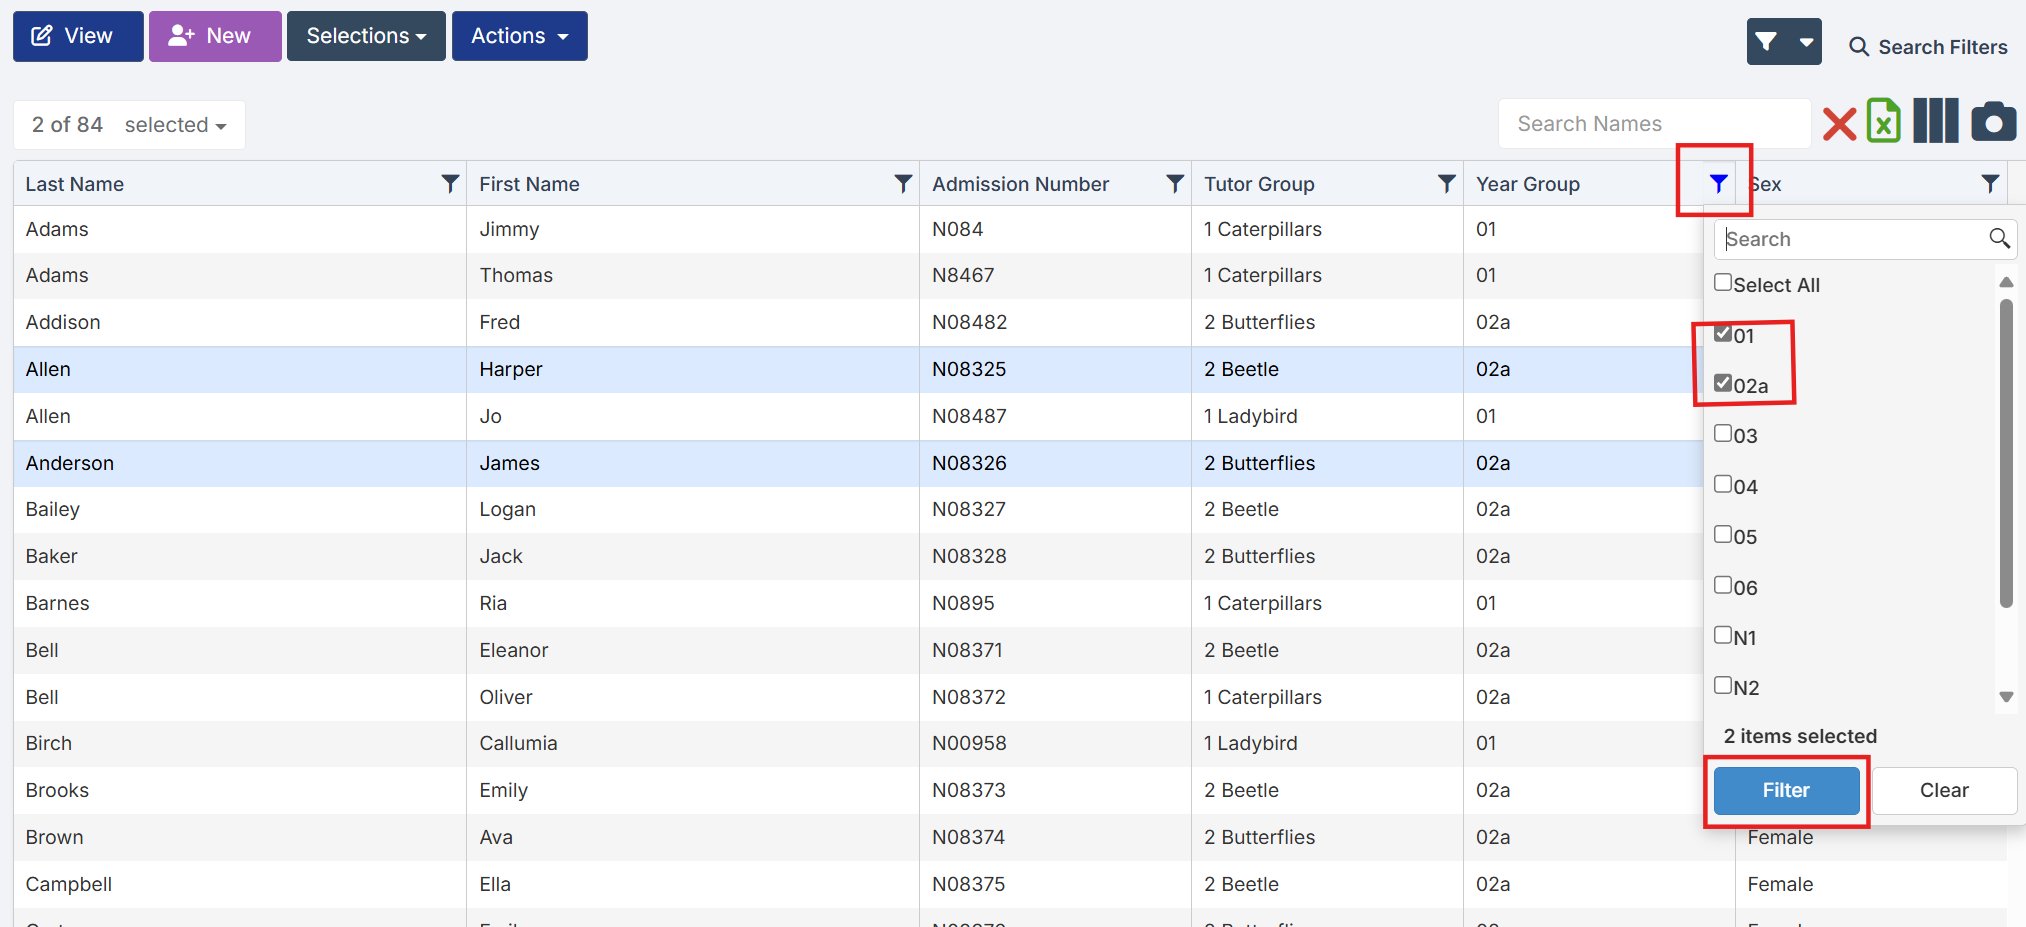This screenshot has height=927, width=2026.
Task: Click the Search Names input field
Action: pos(1654,124)
